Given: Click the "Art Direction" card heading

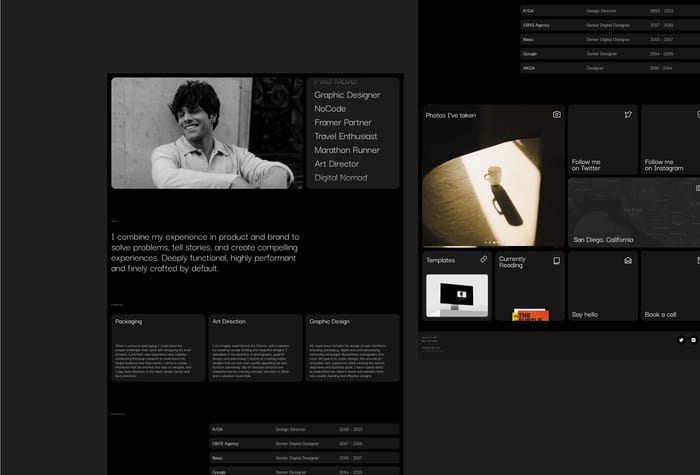Looking at the screenshot, I should 229,321.
